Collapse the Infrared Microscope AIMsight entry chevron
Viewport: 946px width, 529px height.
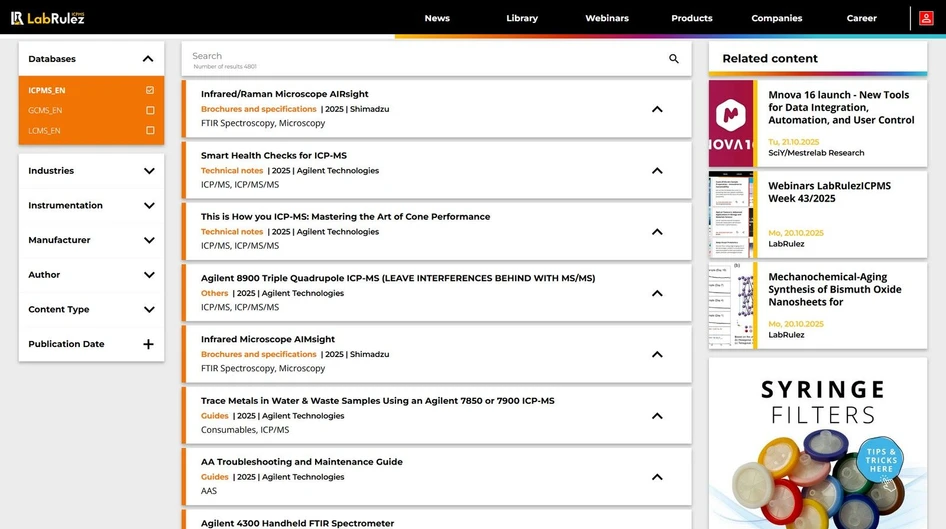(x=657, y=354)
